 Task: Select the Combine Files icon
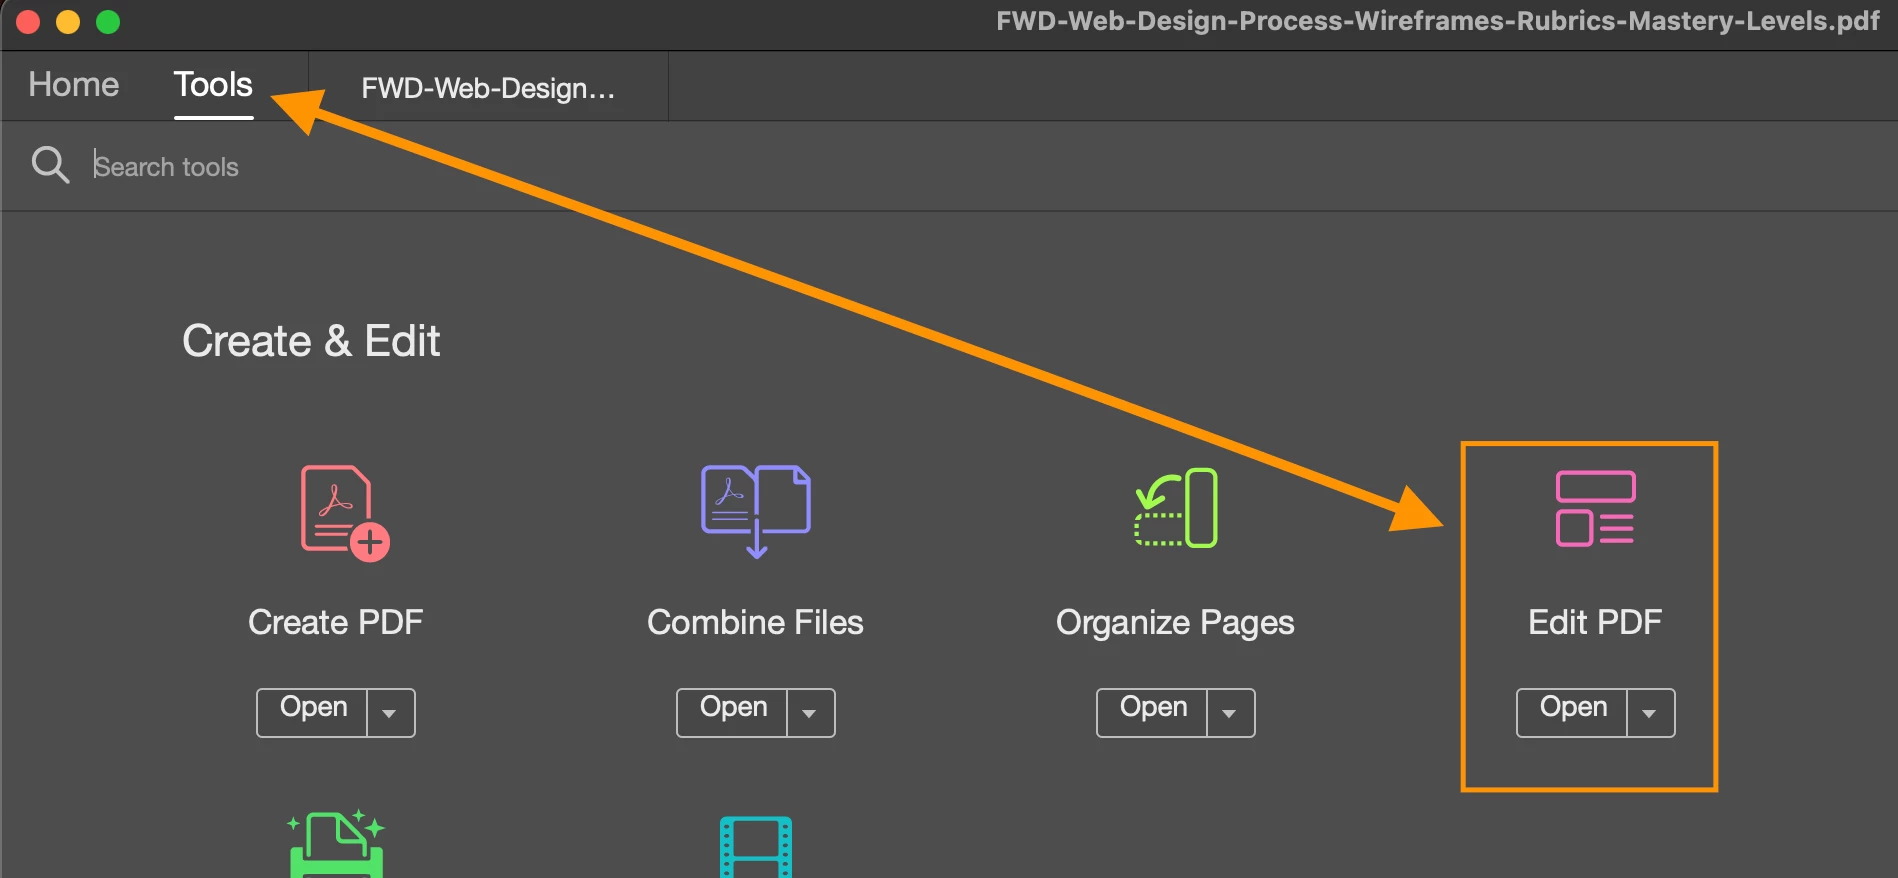click(x=756, y=511)
